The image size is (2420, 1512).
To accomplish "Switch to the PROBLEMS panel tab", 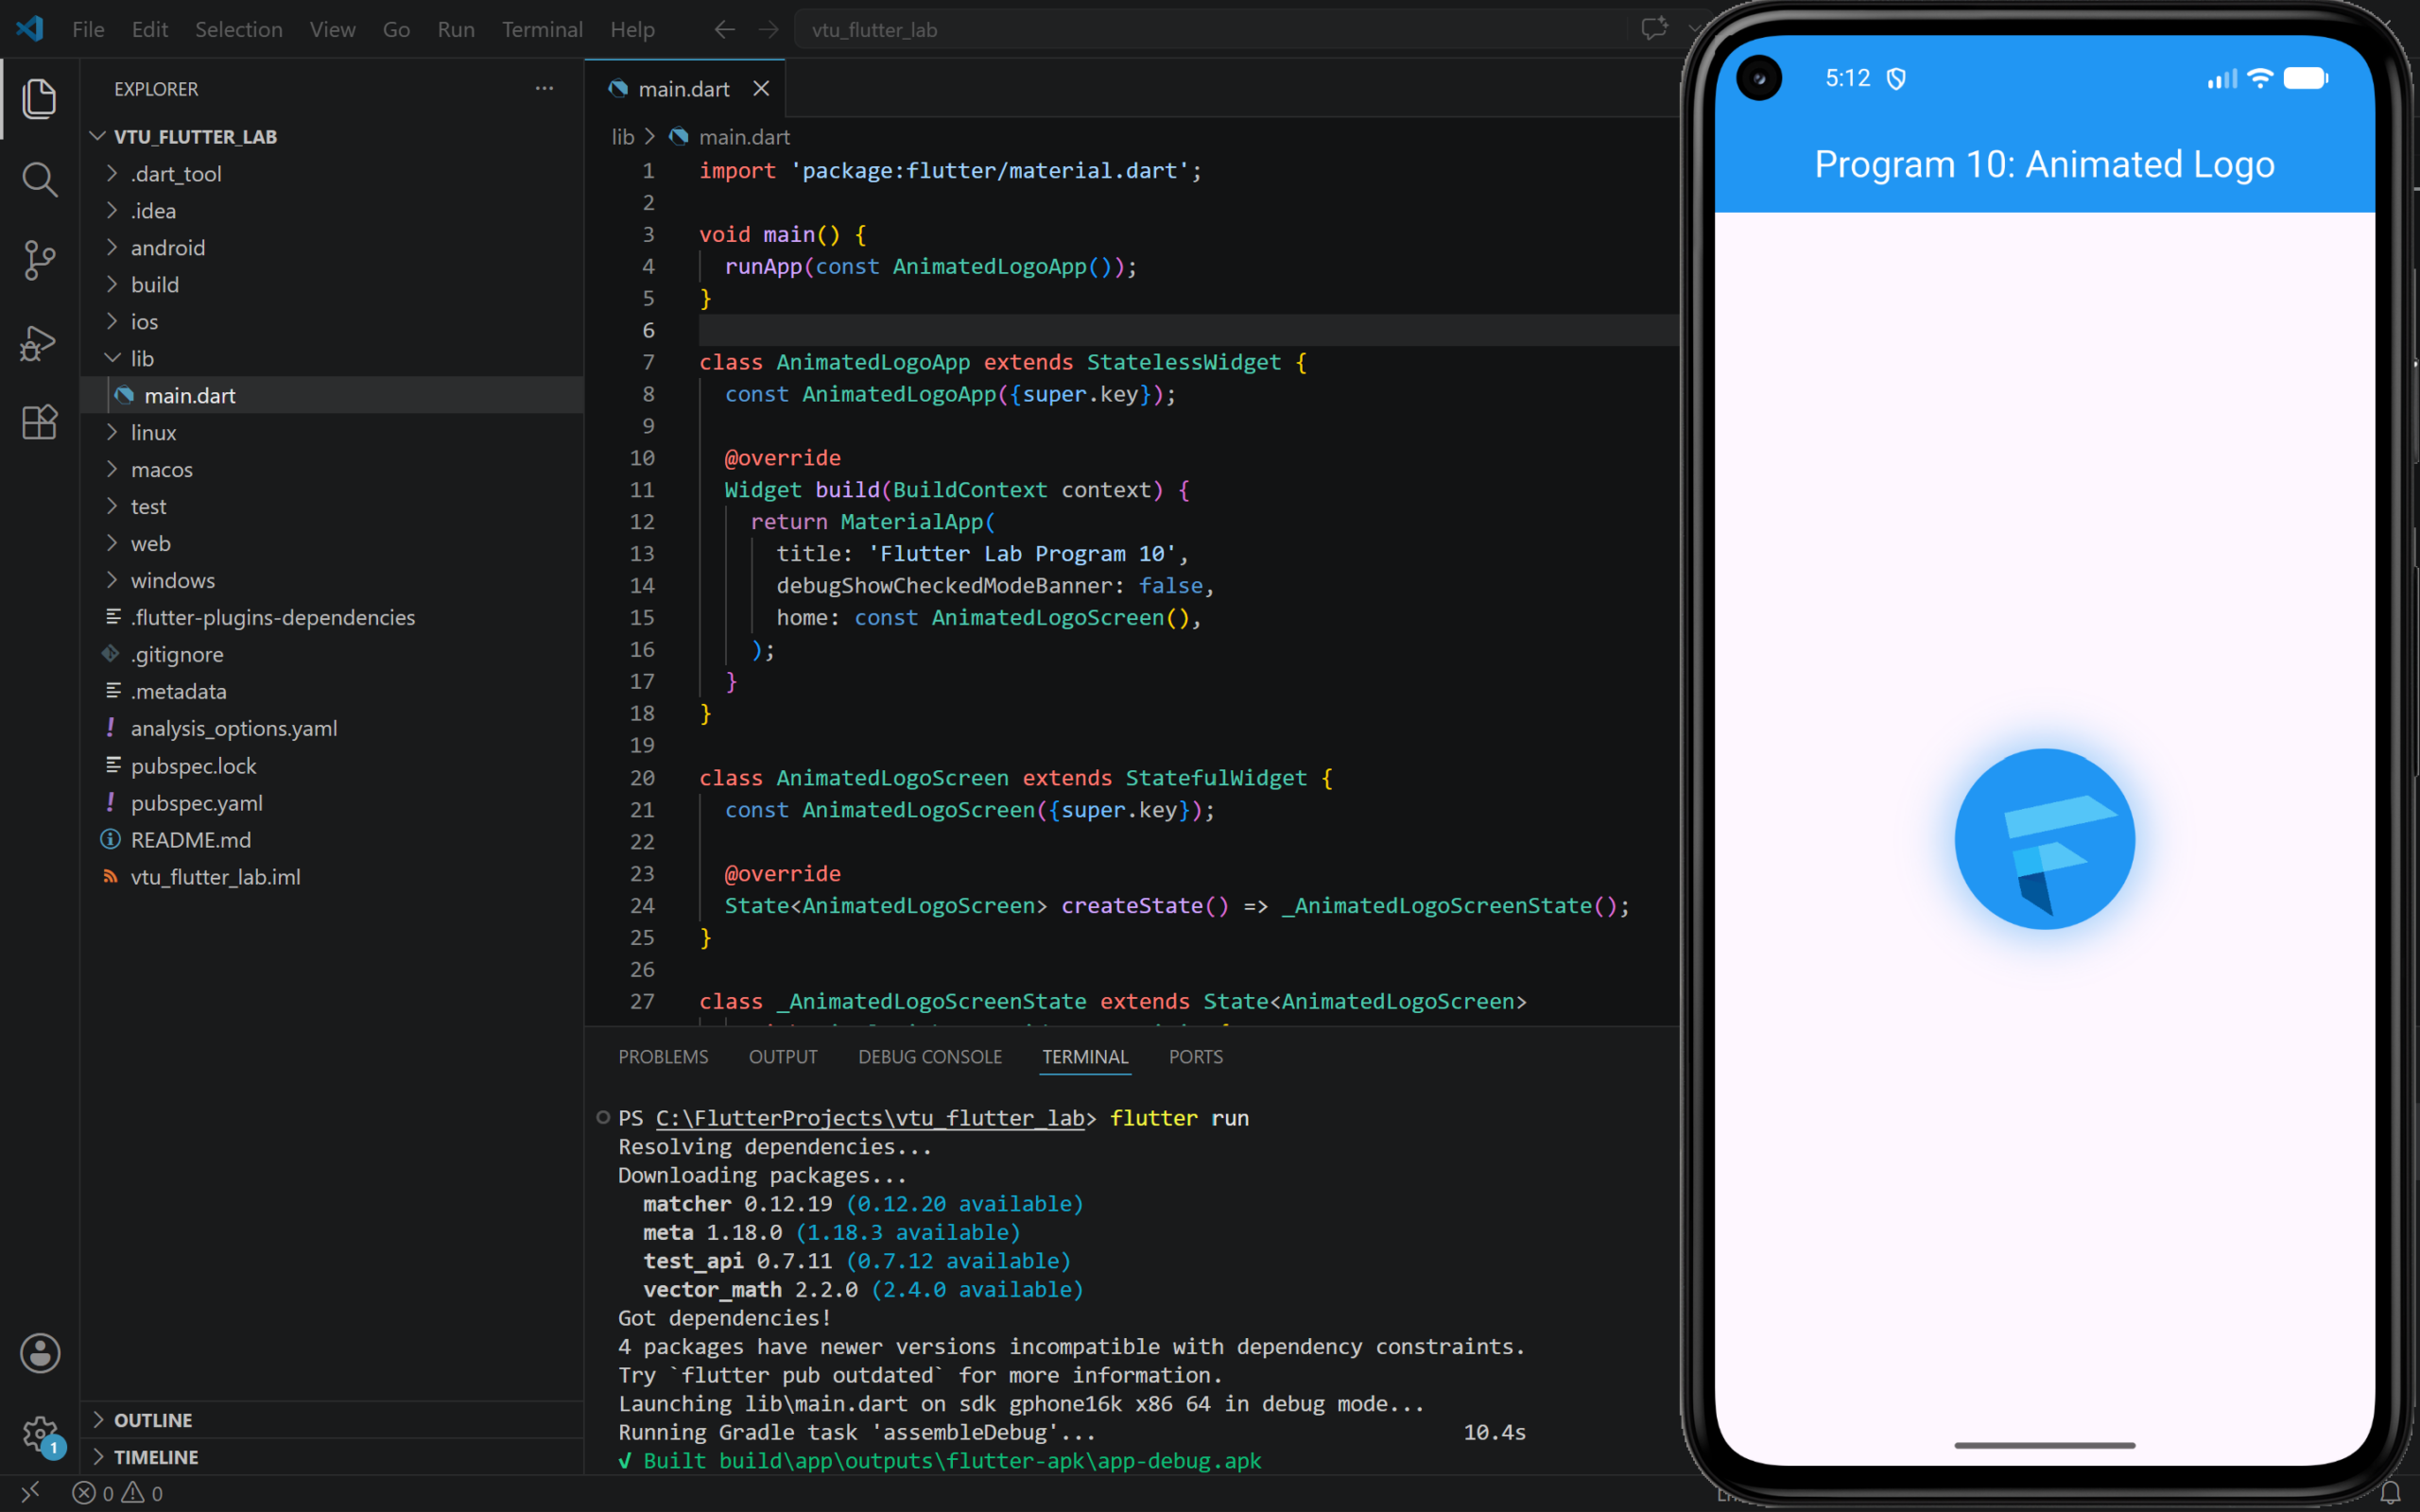I will [663, 1057].
